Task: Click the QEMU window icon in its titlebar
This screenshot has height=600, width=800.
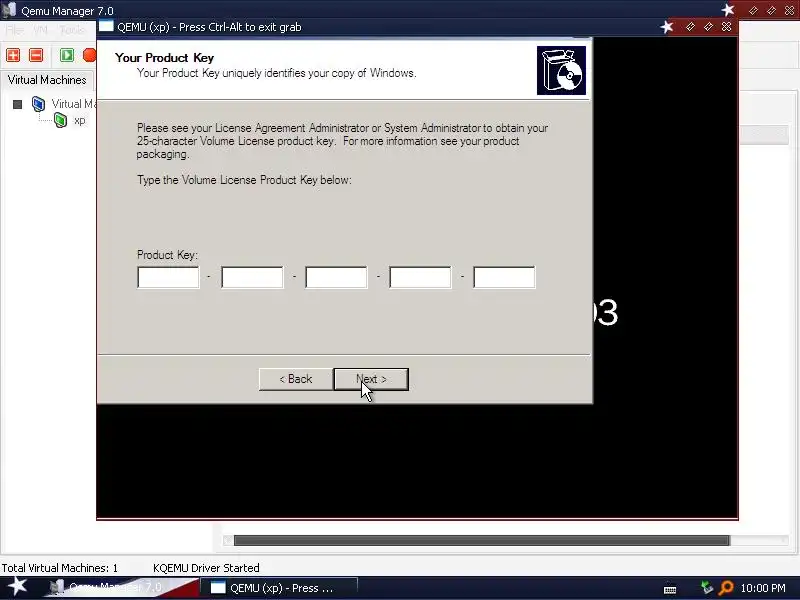Action: click(106, 27)
